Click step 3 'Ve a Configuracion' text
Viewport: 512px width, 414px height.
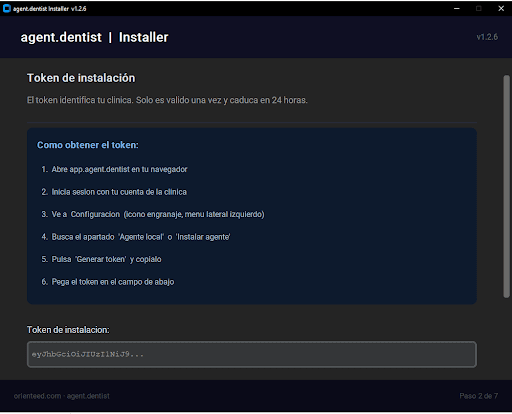pos(153,214)
